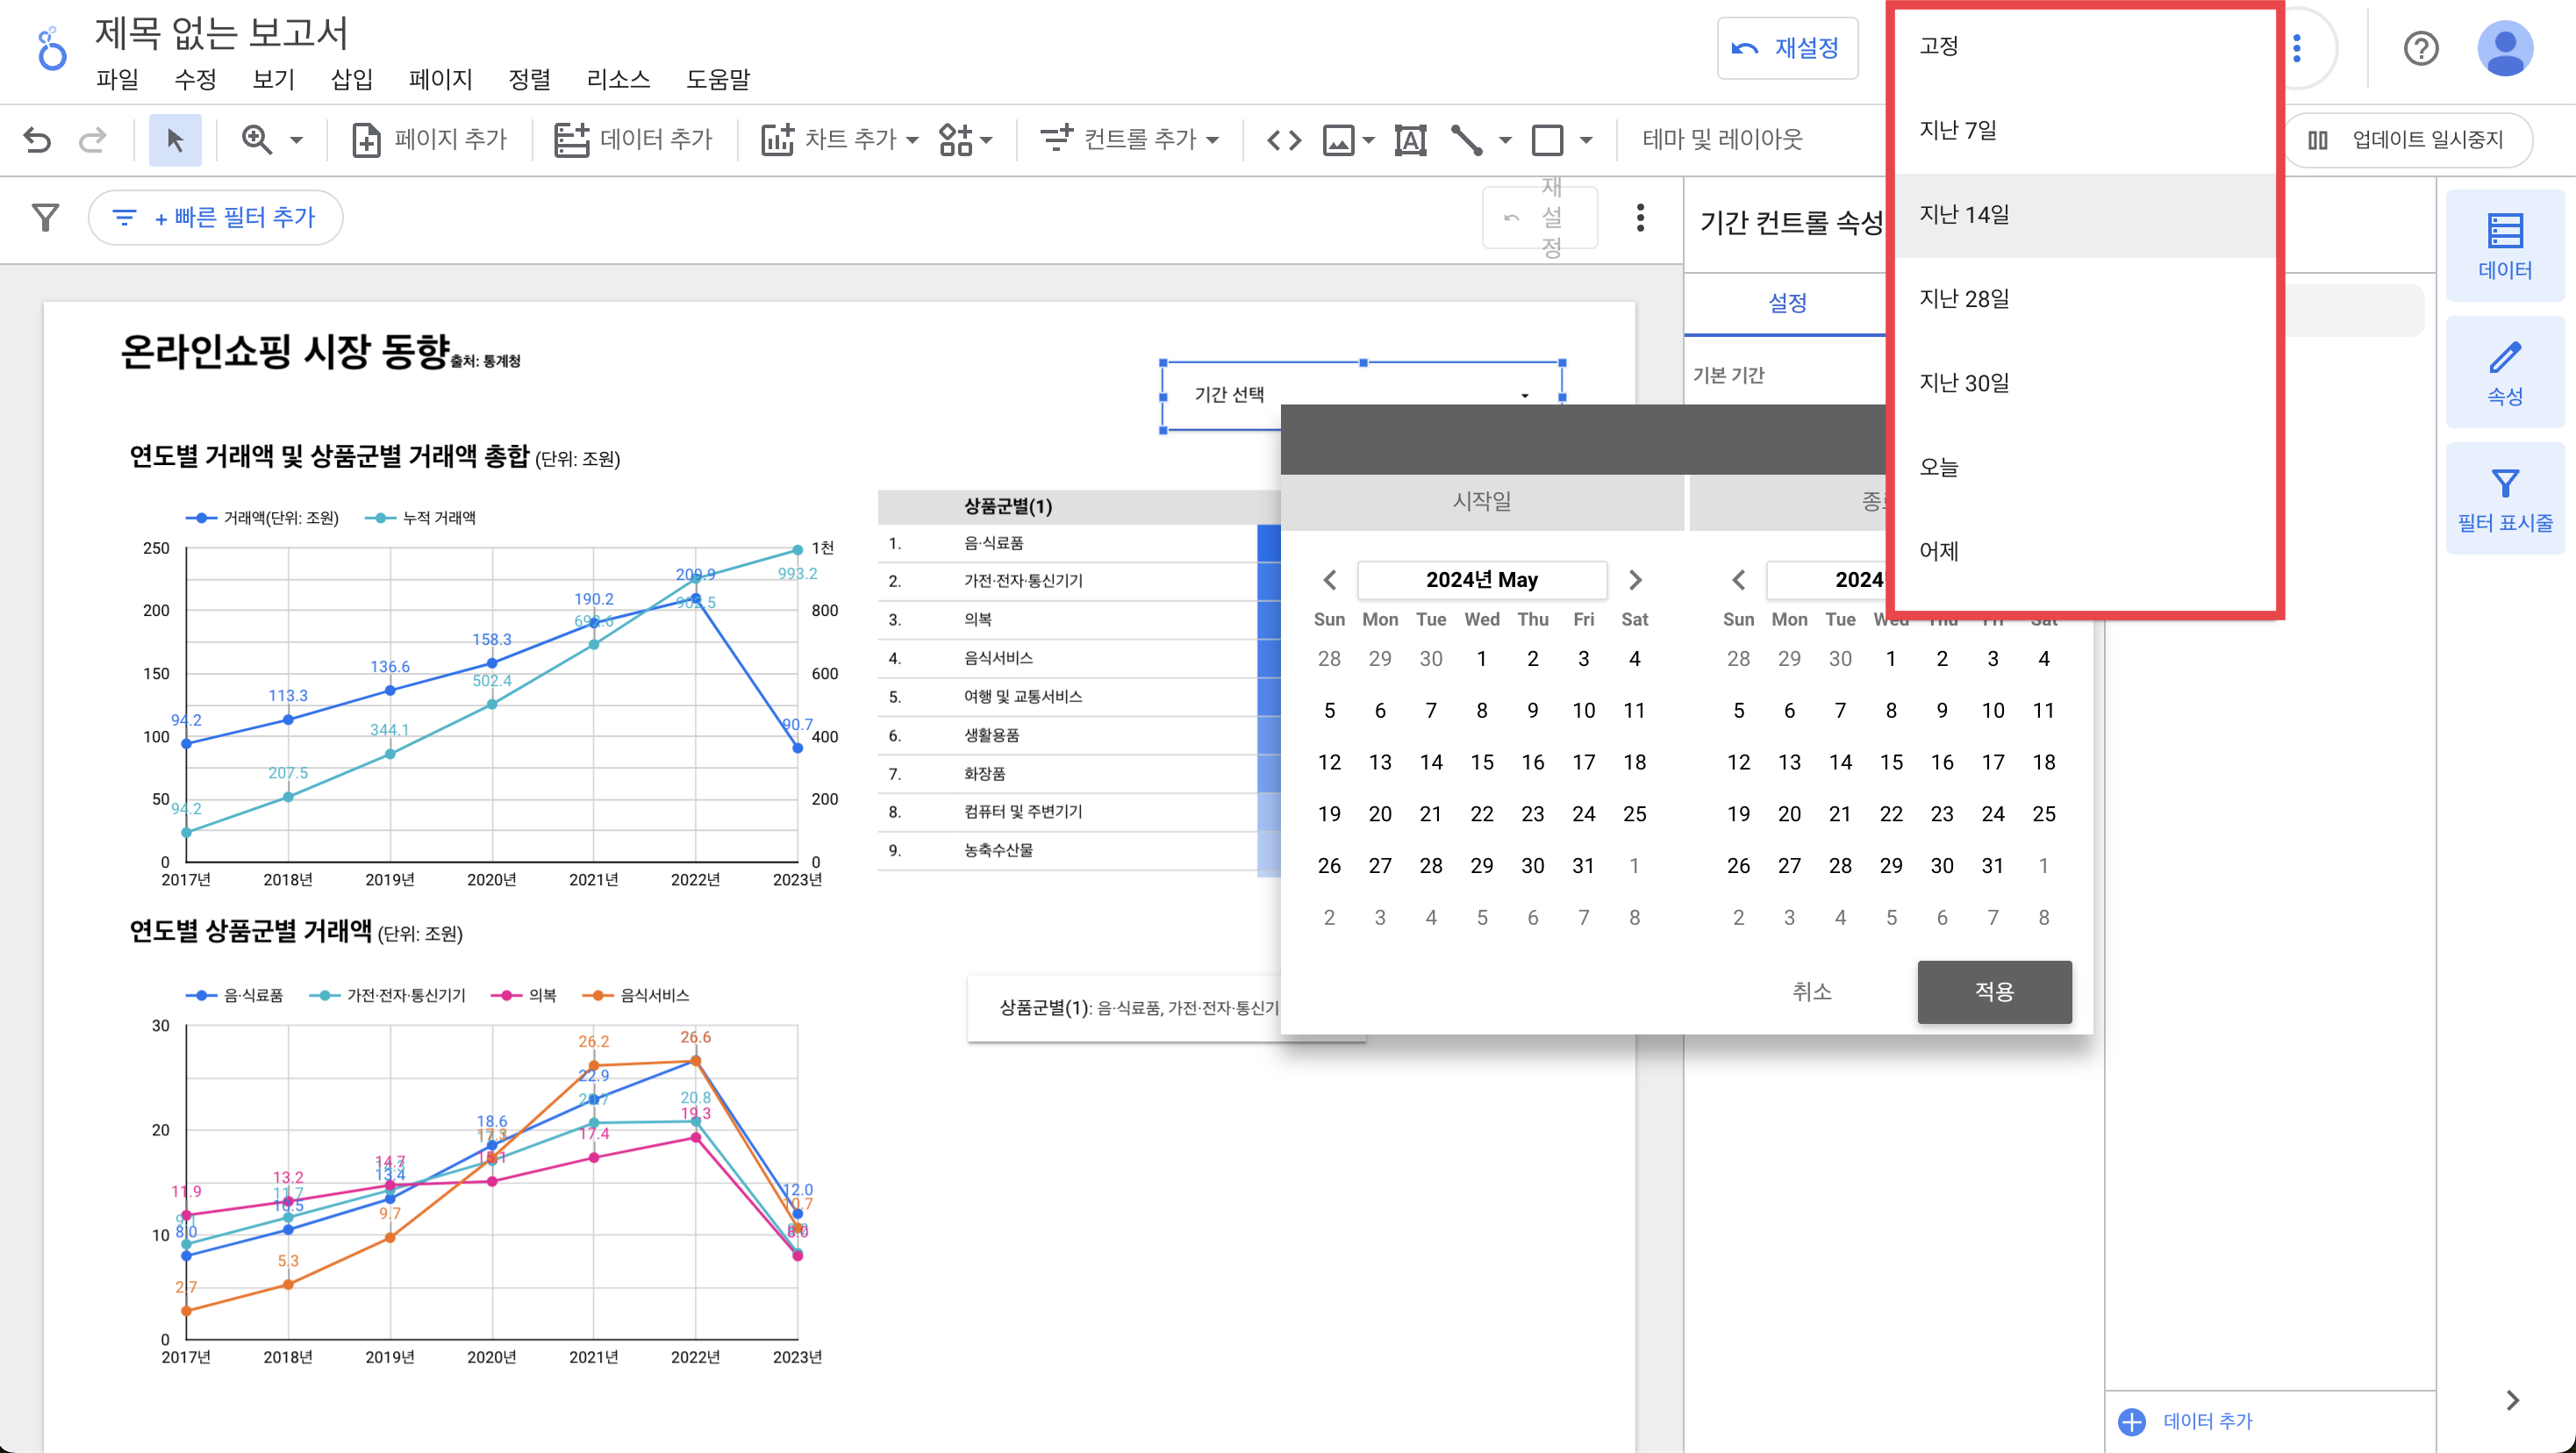Viewport: 2576px width, 1453px height.
Task: Switch to the 설정 tab
Action: tap(1787, 303)
